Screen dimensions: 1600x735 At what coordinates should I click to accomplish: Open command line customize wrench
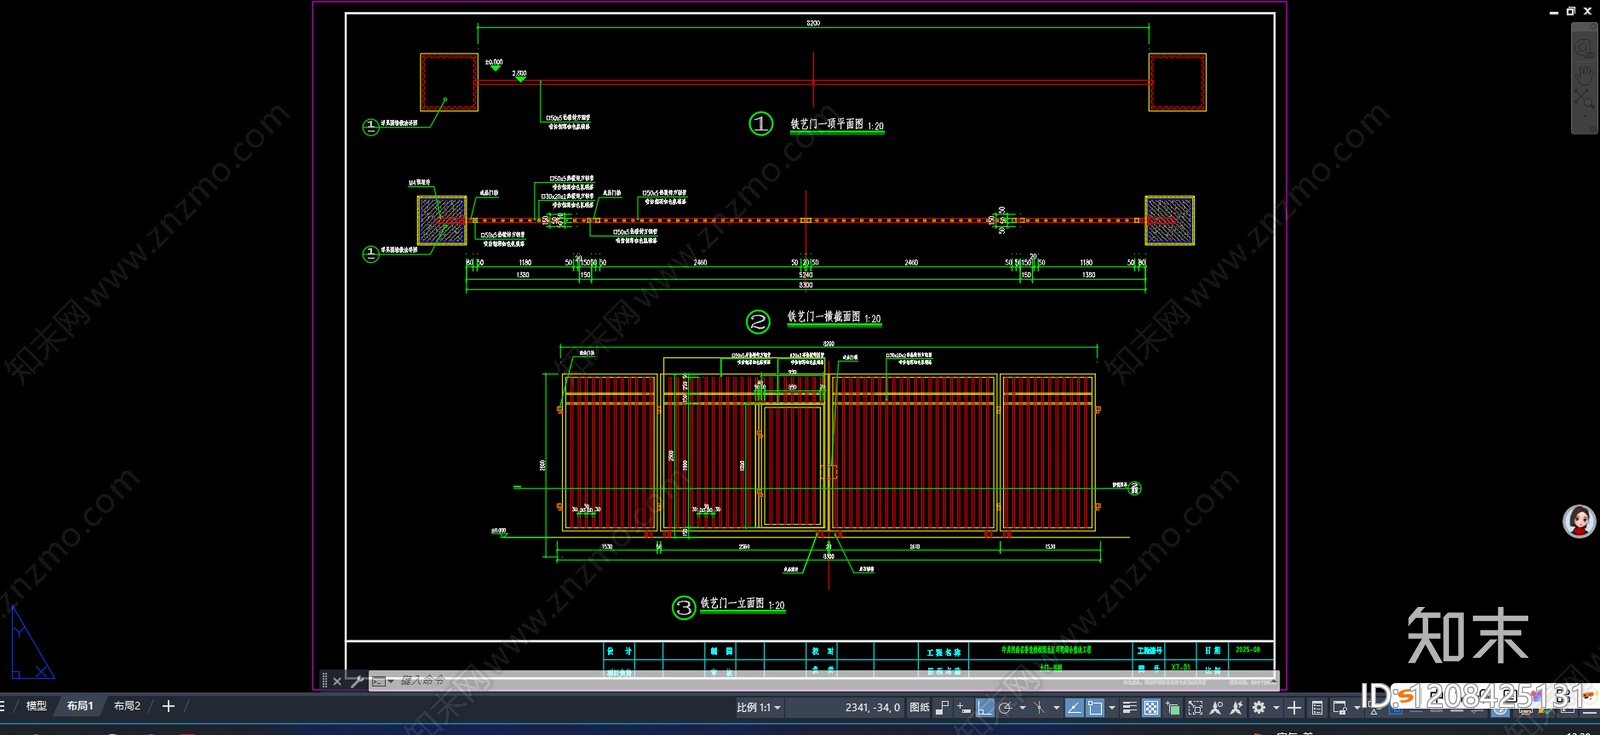[x=356, y=681]
